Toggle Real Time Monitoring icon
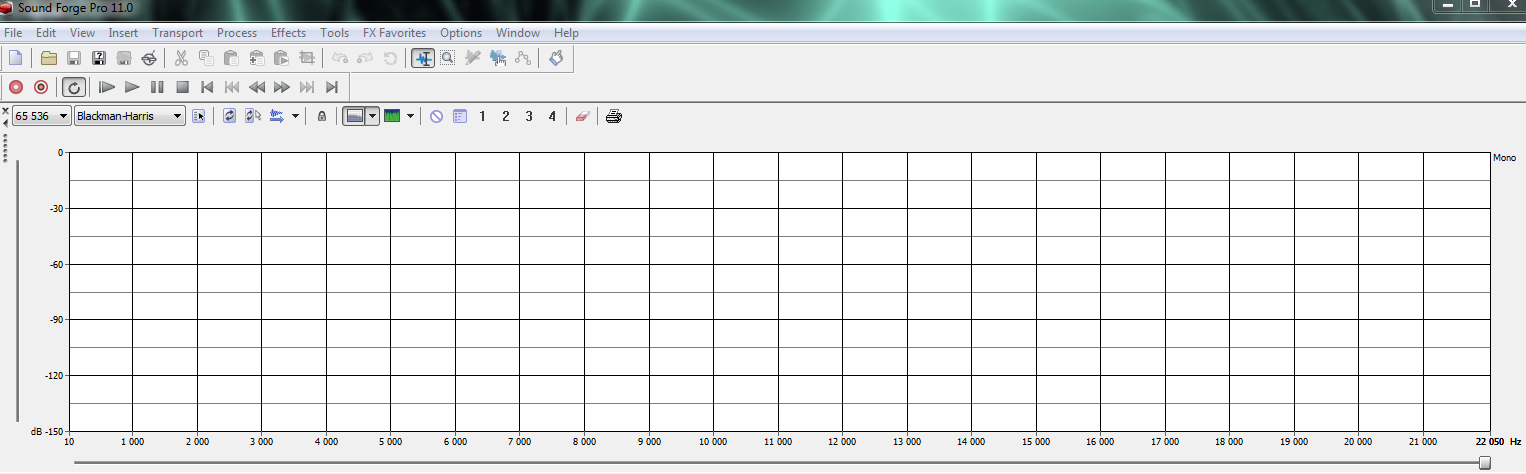Screen dimensions: 1526x474 277,116
